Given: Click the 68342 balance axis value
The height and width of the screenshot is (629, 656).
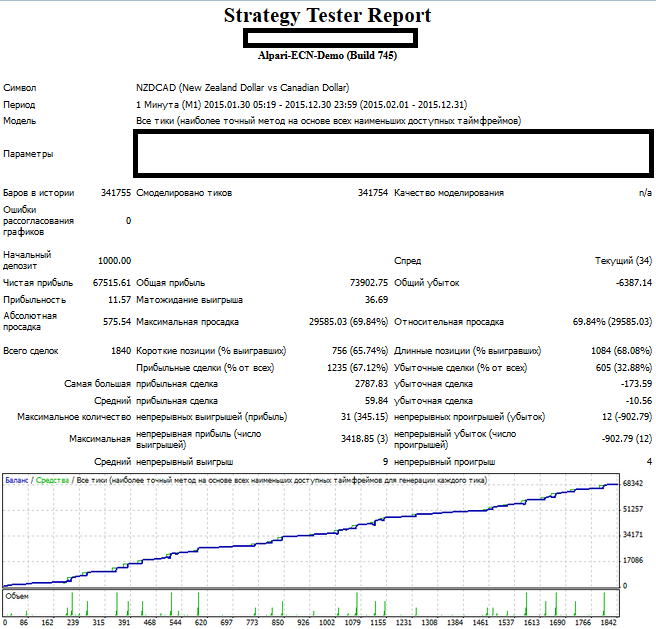Looking at the screenshot, I should 633,483.
